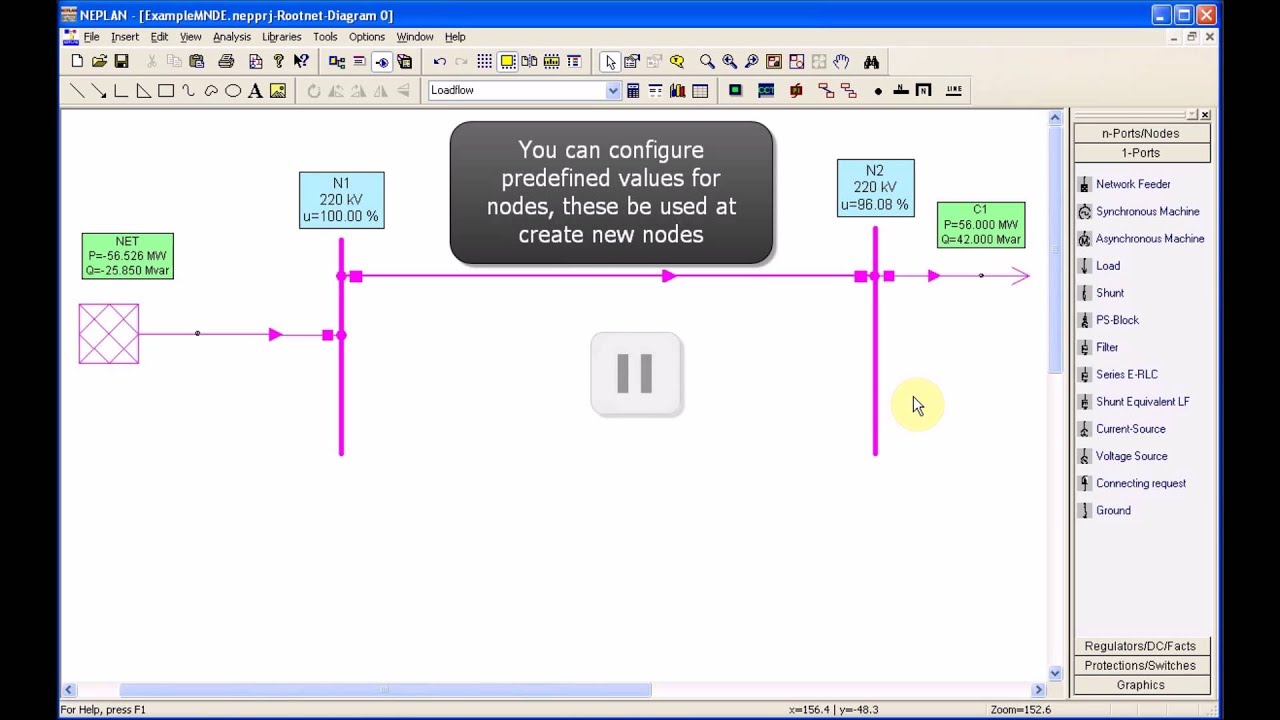Insert a node with the black dot icon
The width and height of the screenshot is (1280, 720).
[878, 91]
